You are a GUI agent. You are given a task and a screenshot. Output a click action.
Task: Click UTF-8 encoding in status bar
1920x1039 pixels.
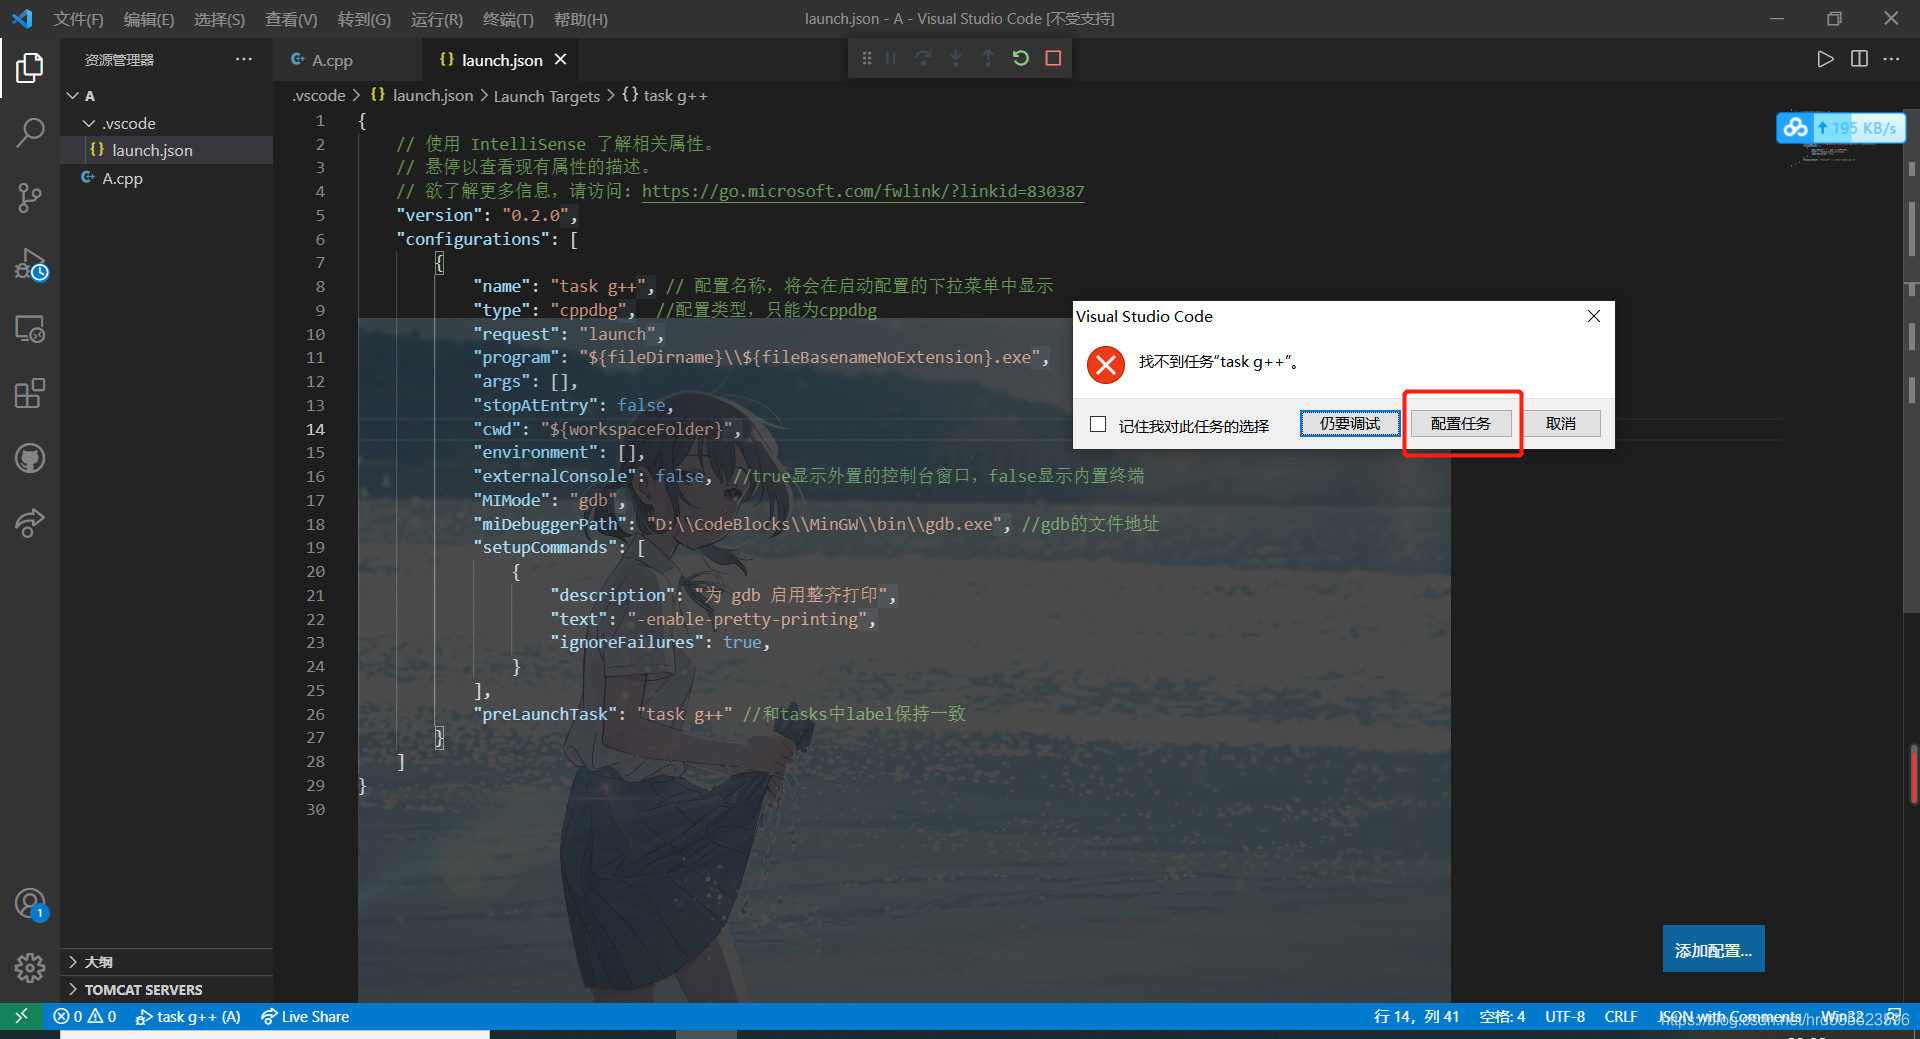(x=1565, y=1016)
